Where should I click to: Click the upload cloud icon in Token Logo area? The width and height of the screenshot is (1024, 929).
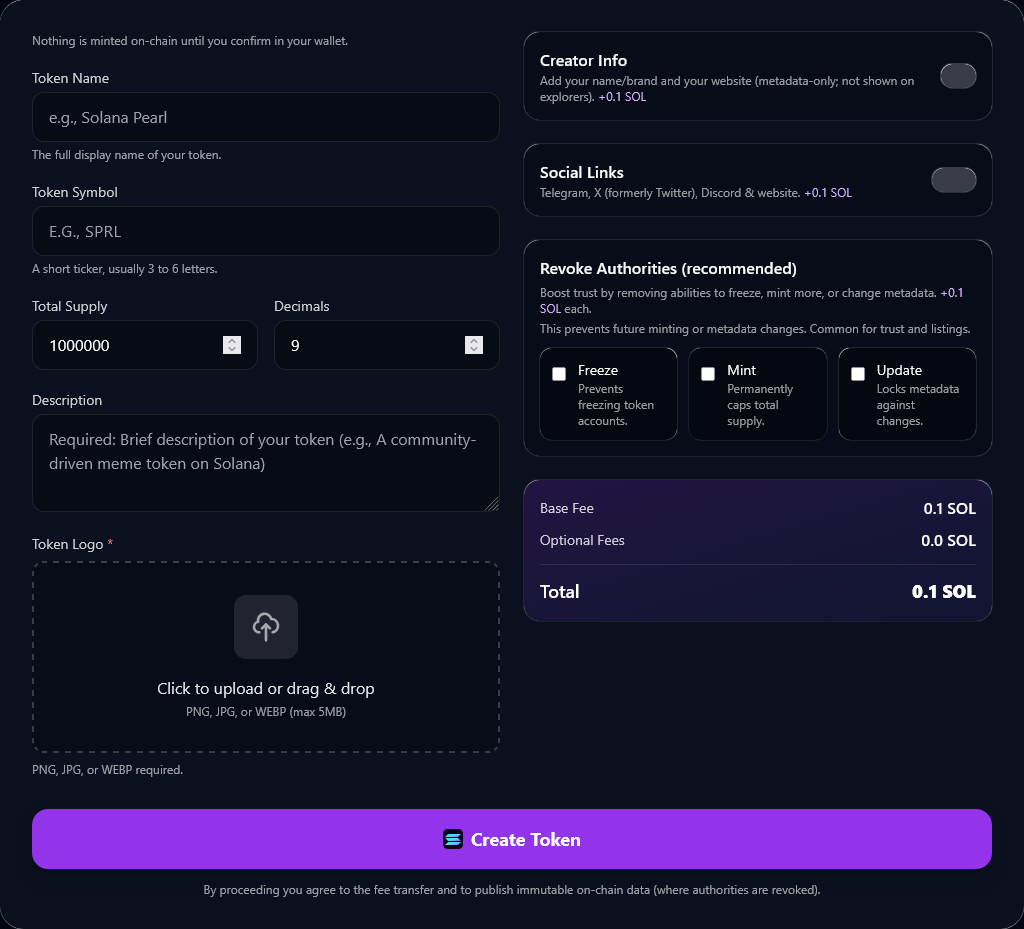point(265,627)
